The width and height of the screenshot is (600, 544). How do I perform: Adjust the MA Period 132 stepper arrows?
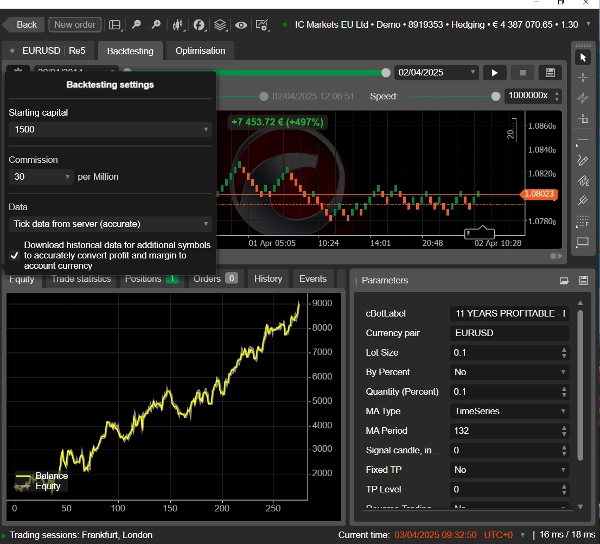coord(564,431)
